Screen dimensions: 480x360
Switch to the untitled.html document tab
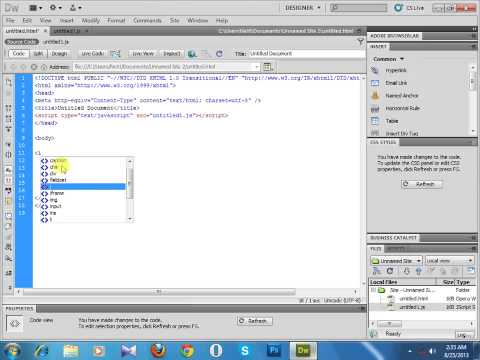tap(22, 31)
